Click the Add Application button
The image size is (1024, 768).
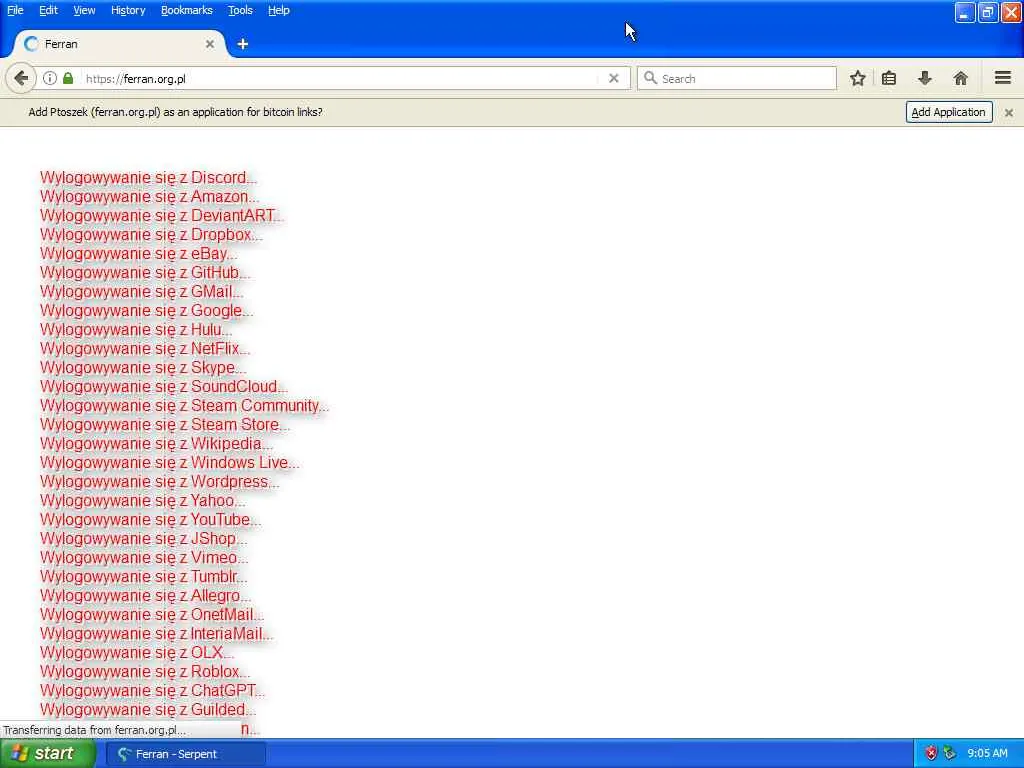(949, 112)
